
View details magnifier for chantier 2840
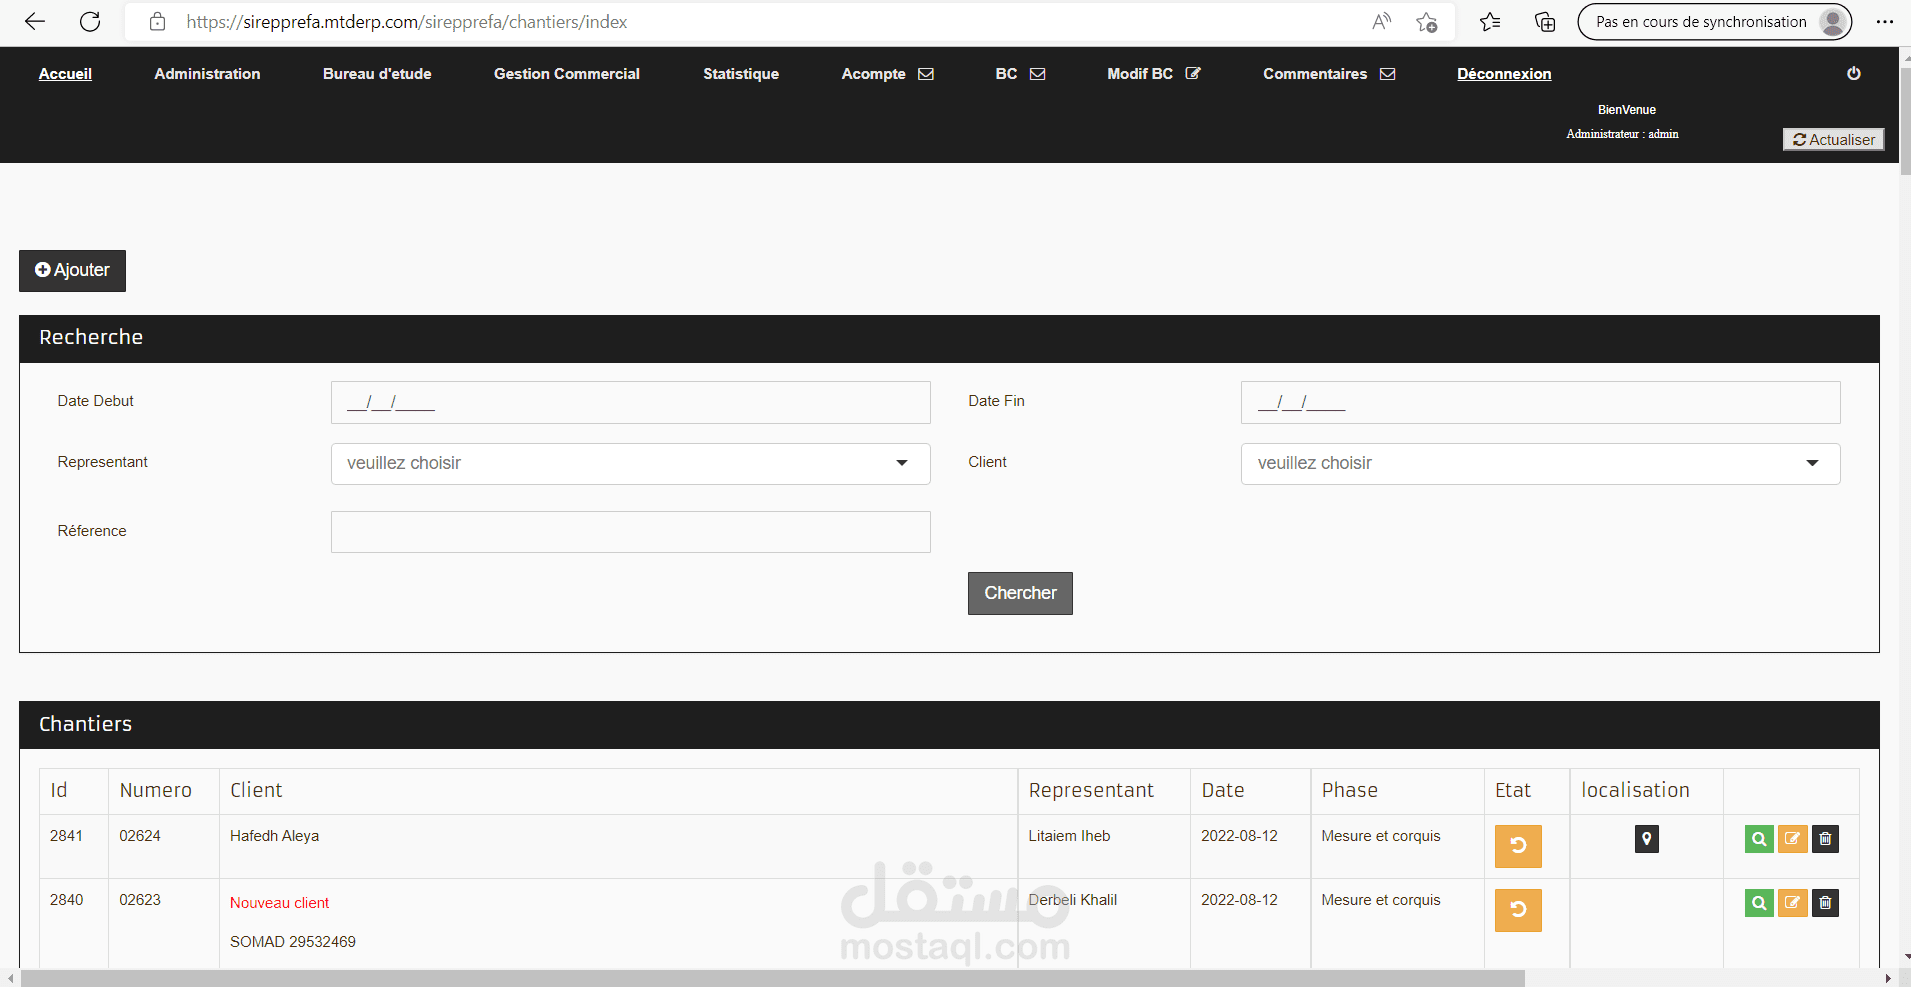click(1759, 903)
